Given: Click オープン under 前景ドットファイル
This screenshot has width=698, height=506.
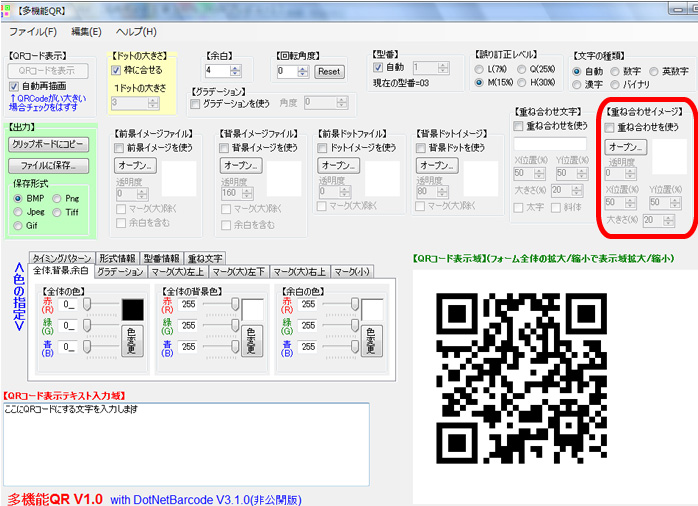Looking at the screenshot, I should pyautogui.click(x=338, y=165).
